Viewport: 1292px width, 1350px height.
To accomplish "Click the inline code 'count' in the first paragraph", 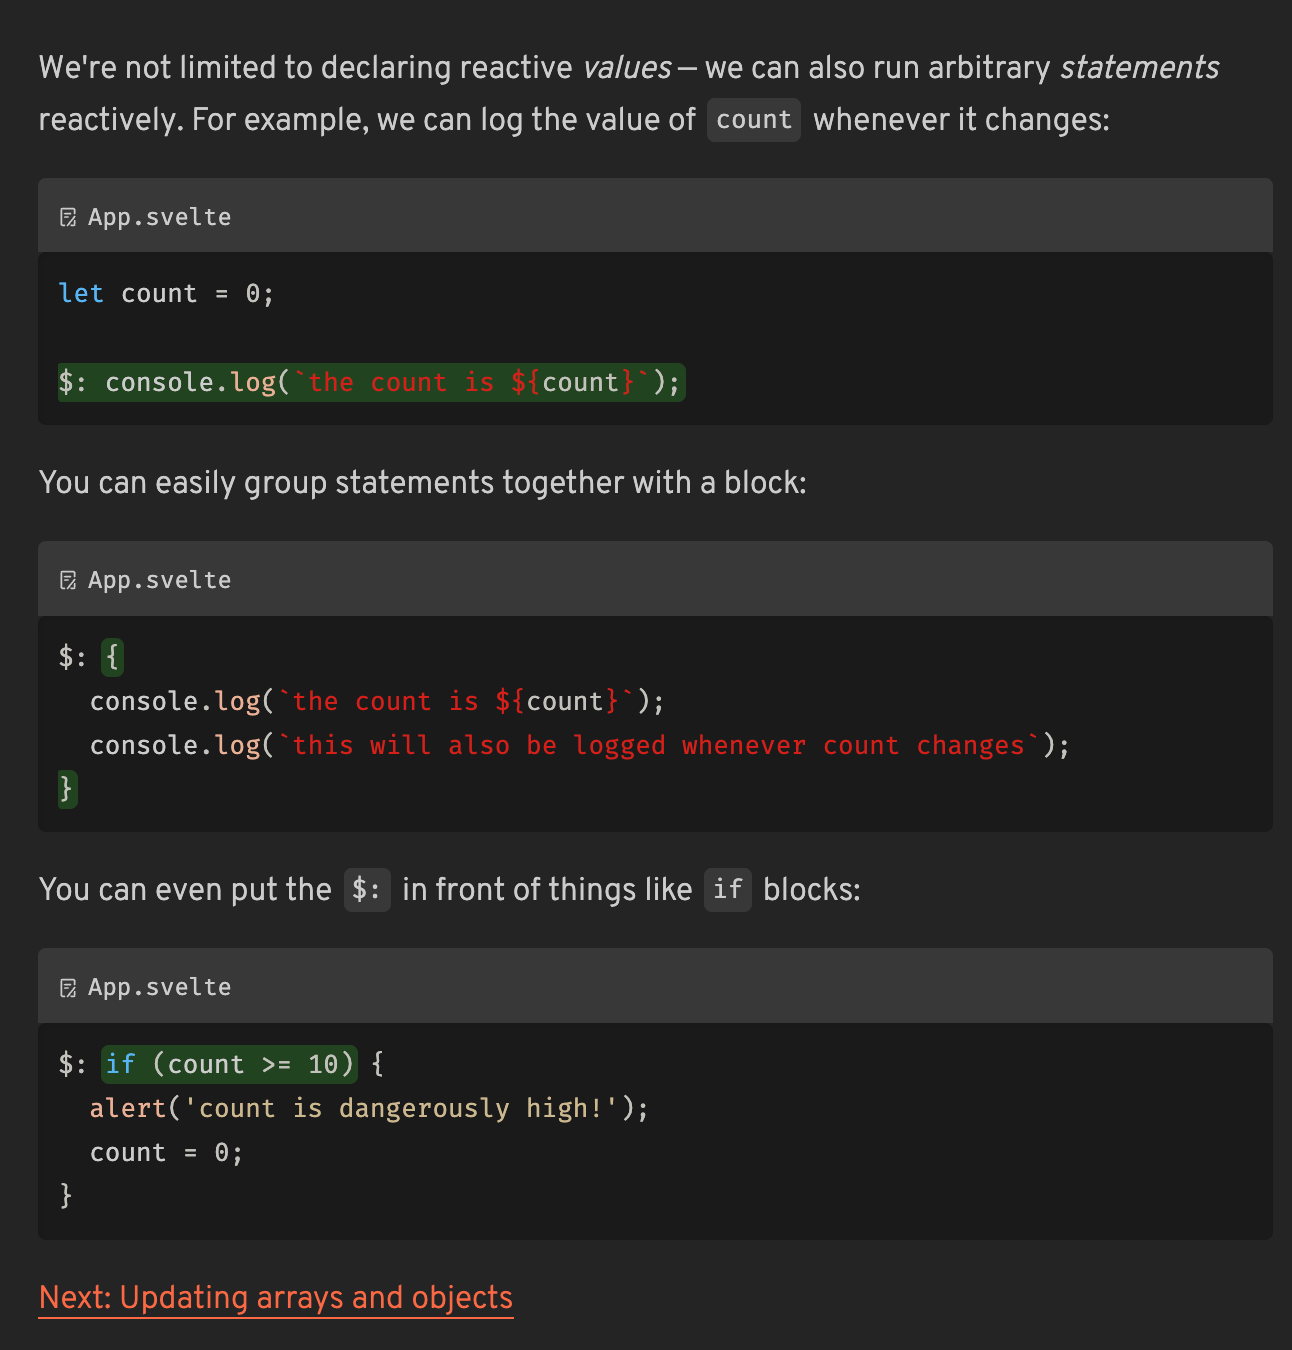I will [754, 120].
